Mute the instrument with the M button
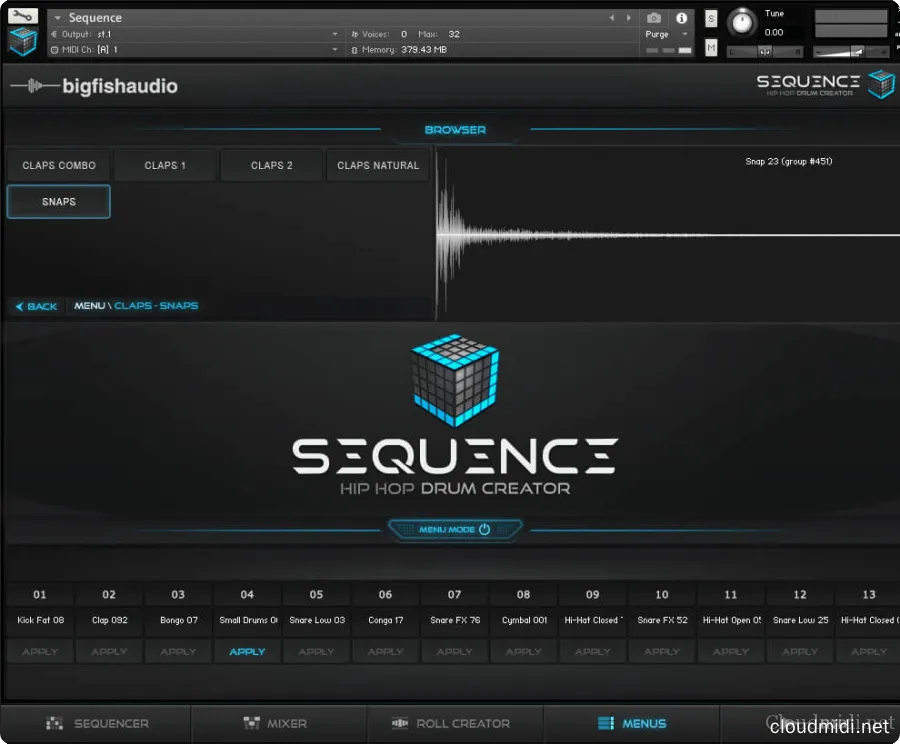The image size is (900, 744). click(x=710, y=46)
